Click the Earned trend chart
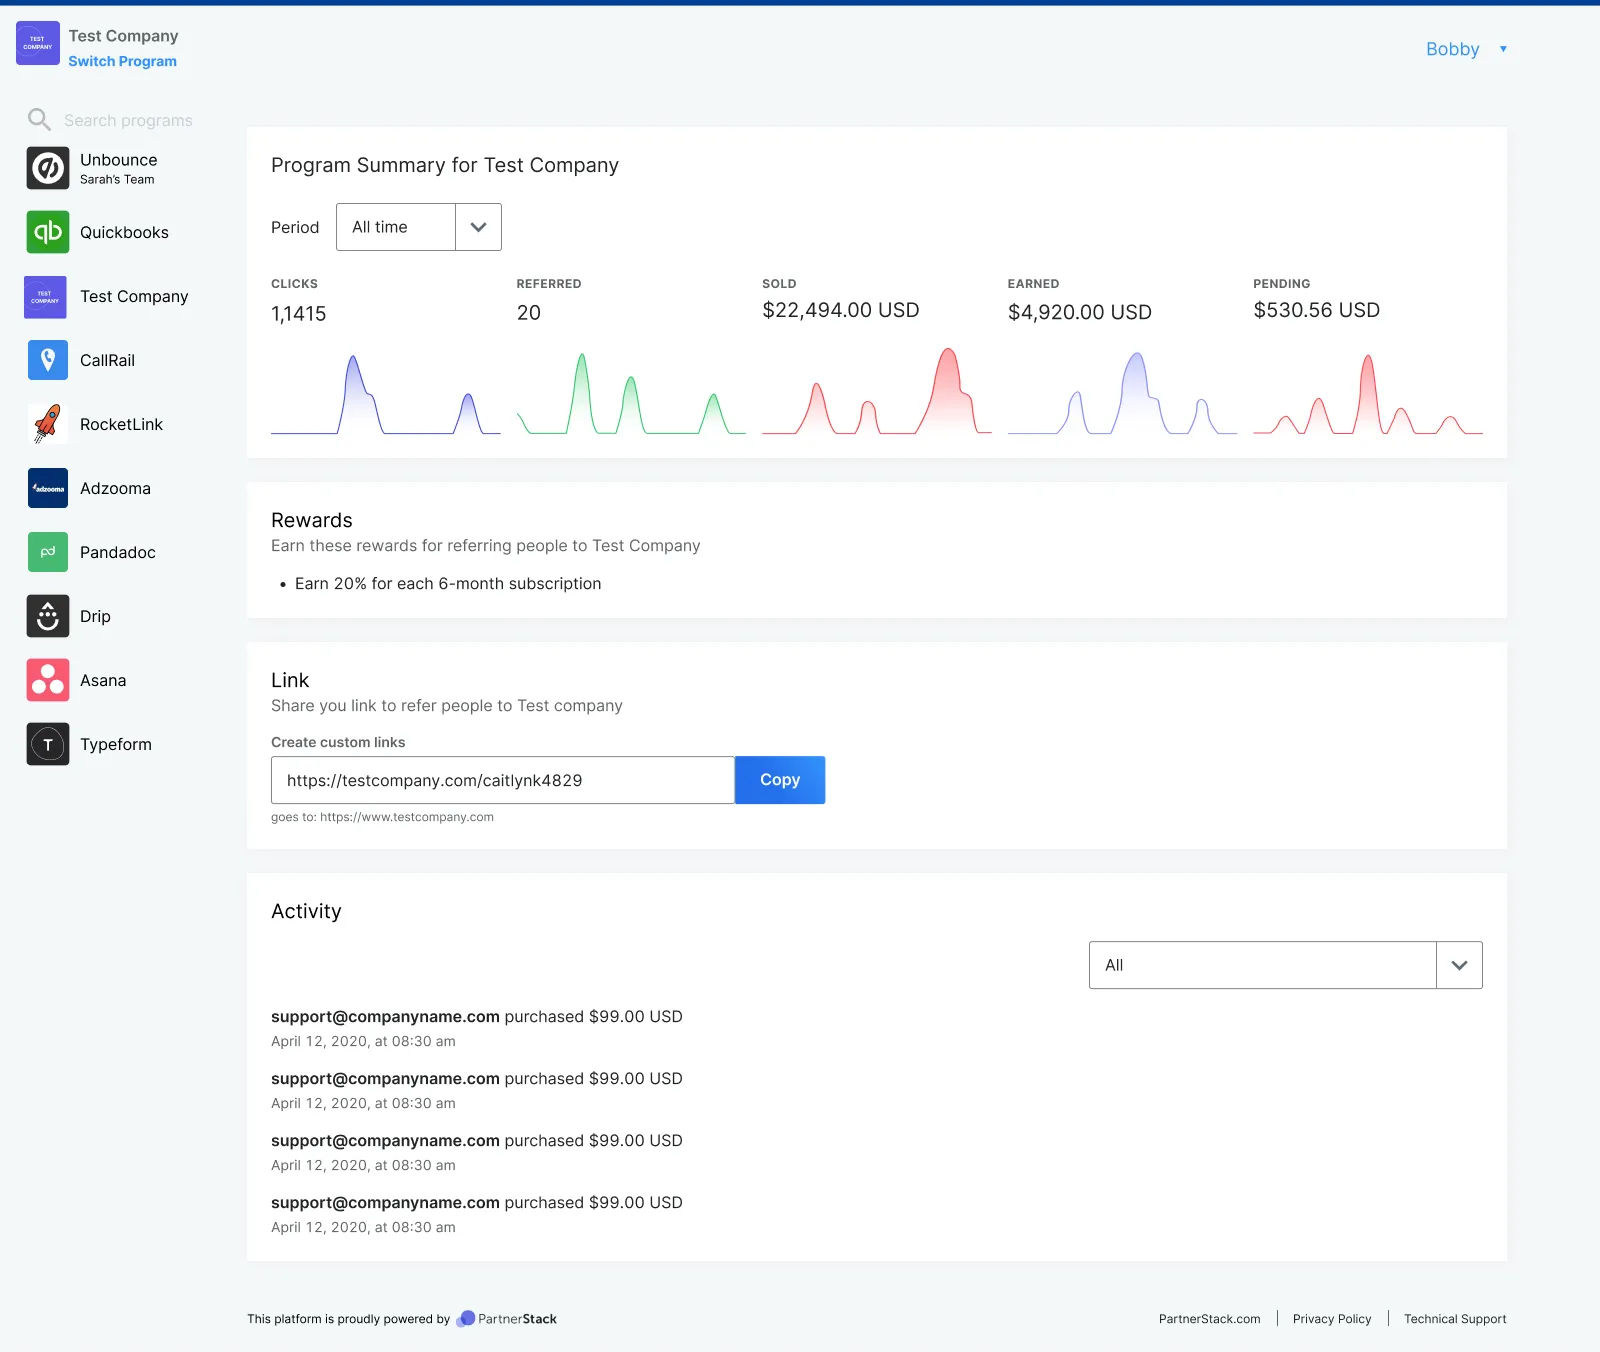This screenshot has width=1600, height=1352. click(x=1122, y=393)
